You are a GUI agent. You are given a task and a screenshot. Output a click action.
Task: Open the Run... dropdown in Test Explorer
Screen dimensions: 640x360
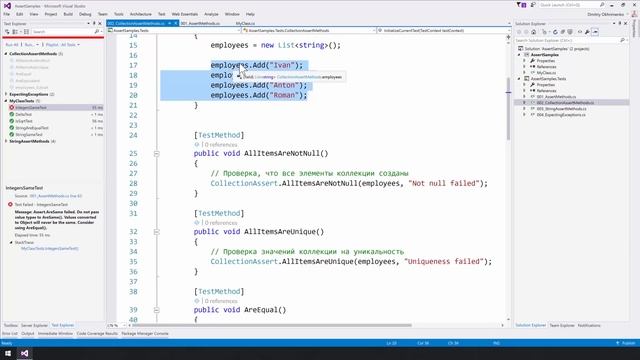[x=31, y=44]
